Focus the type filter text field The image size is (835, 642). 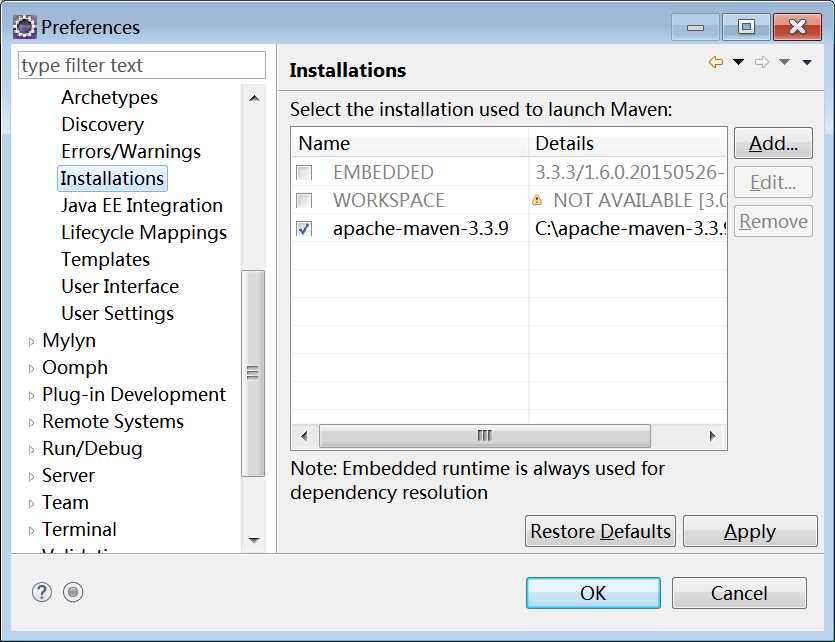coord(142,65)
